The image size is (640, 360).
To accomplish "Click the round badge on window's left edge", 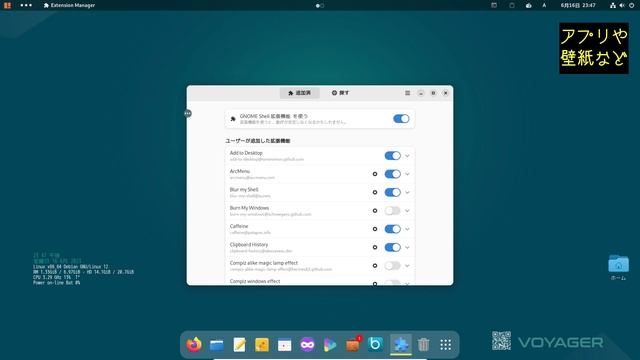I will click(188, 113).
